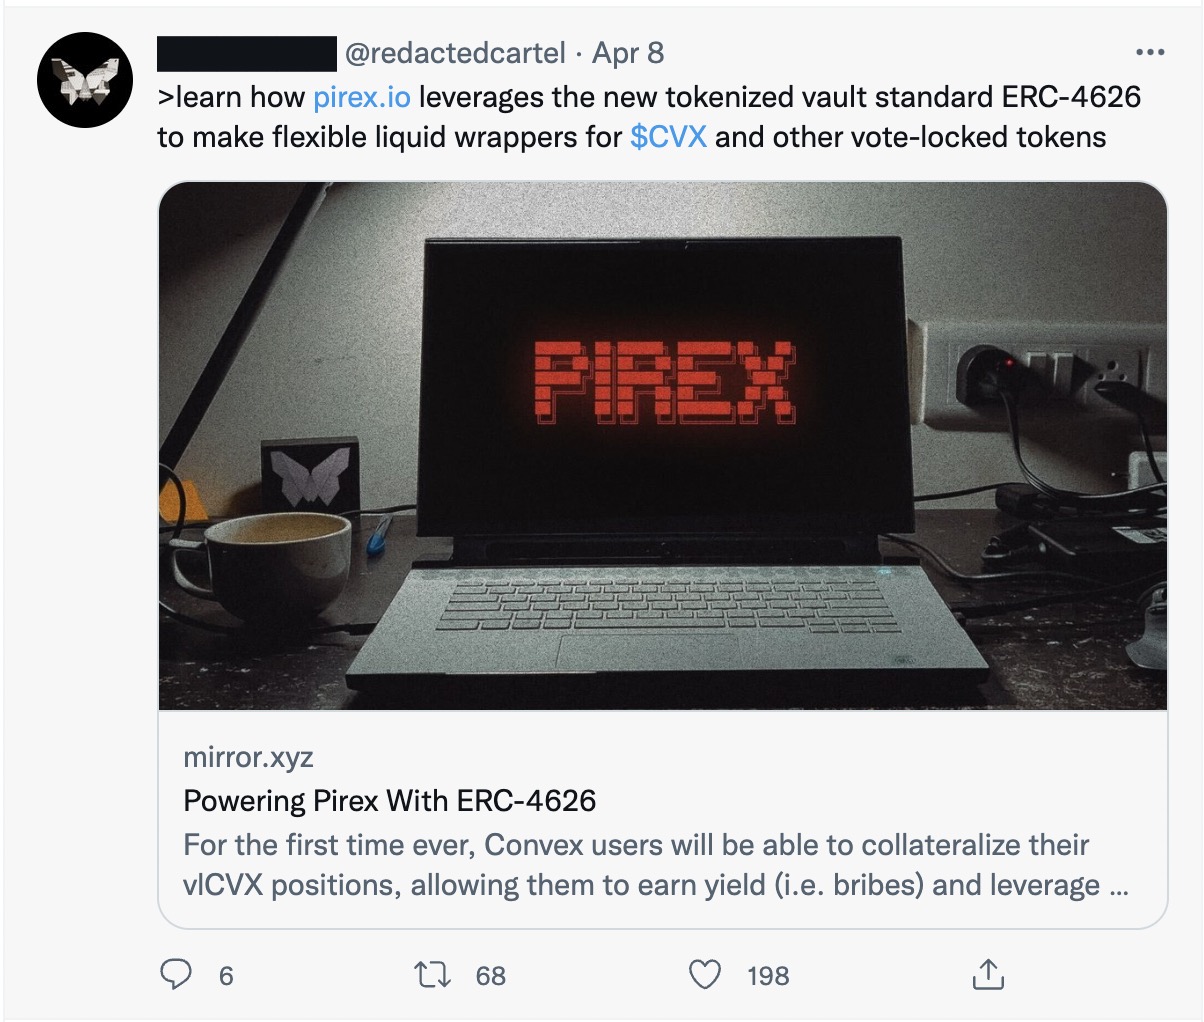
Task: Click the redacted display name
Action: coord(247,53)
